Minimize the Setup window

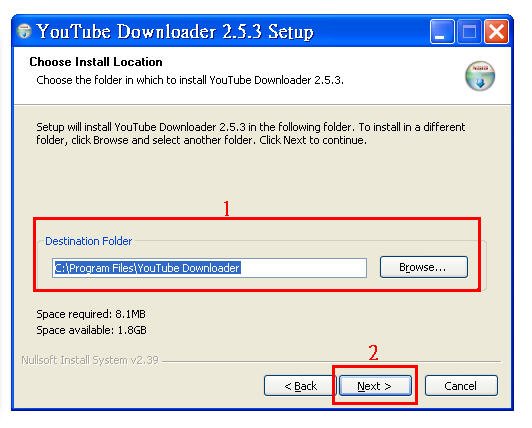[x=442, y=32]
